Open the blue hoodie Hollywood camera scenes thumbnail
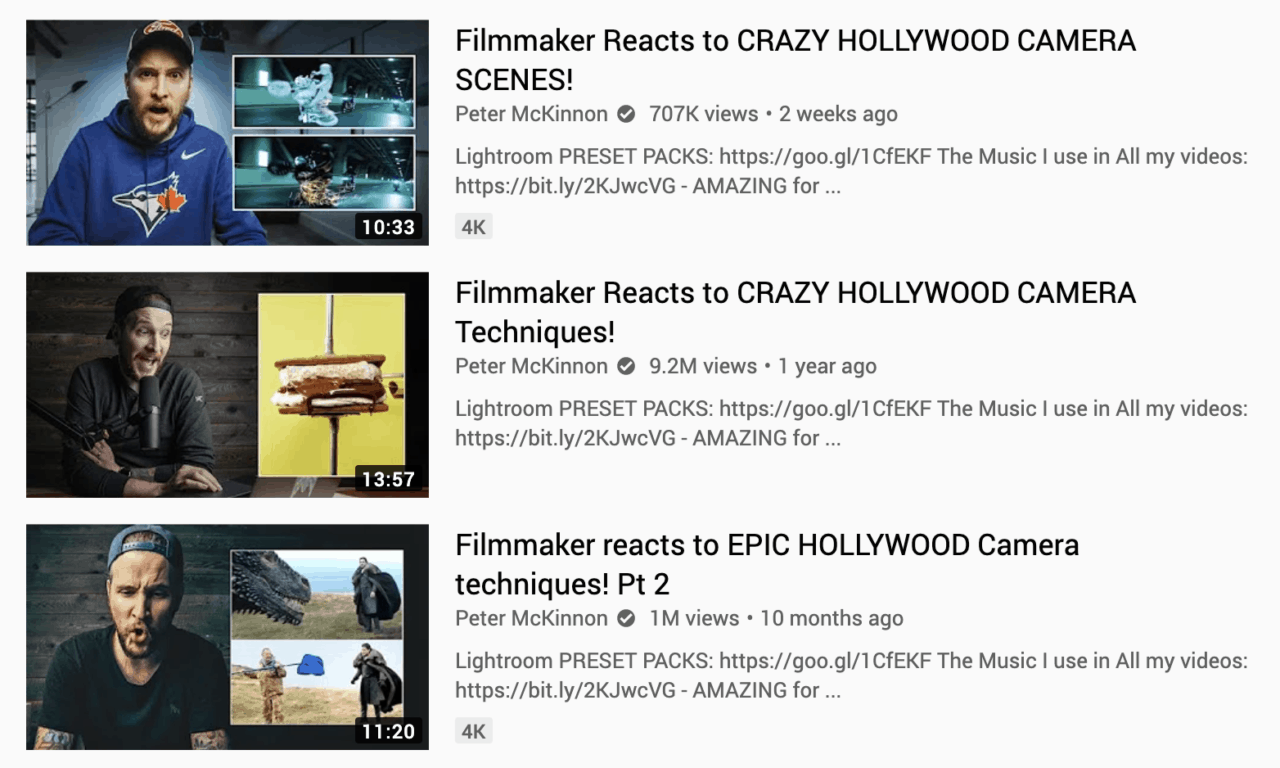Screen dimensions: 1280x768 (x=227, y=132)
